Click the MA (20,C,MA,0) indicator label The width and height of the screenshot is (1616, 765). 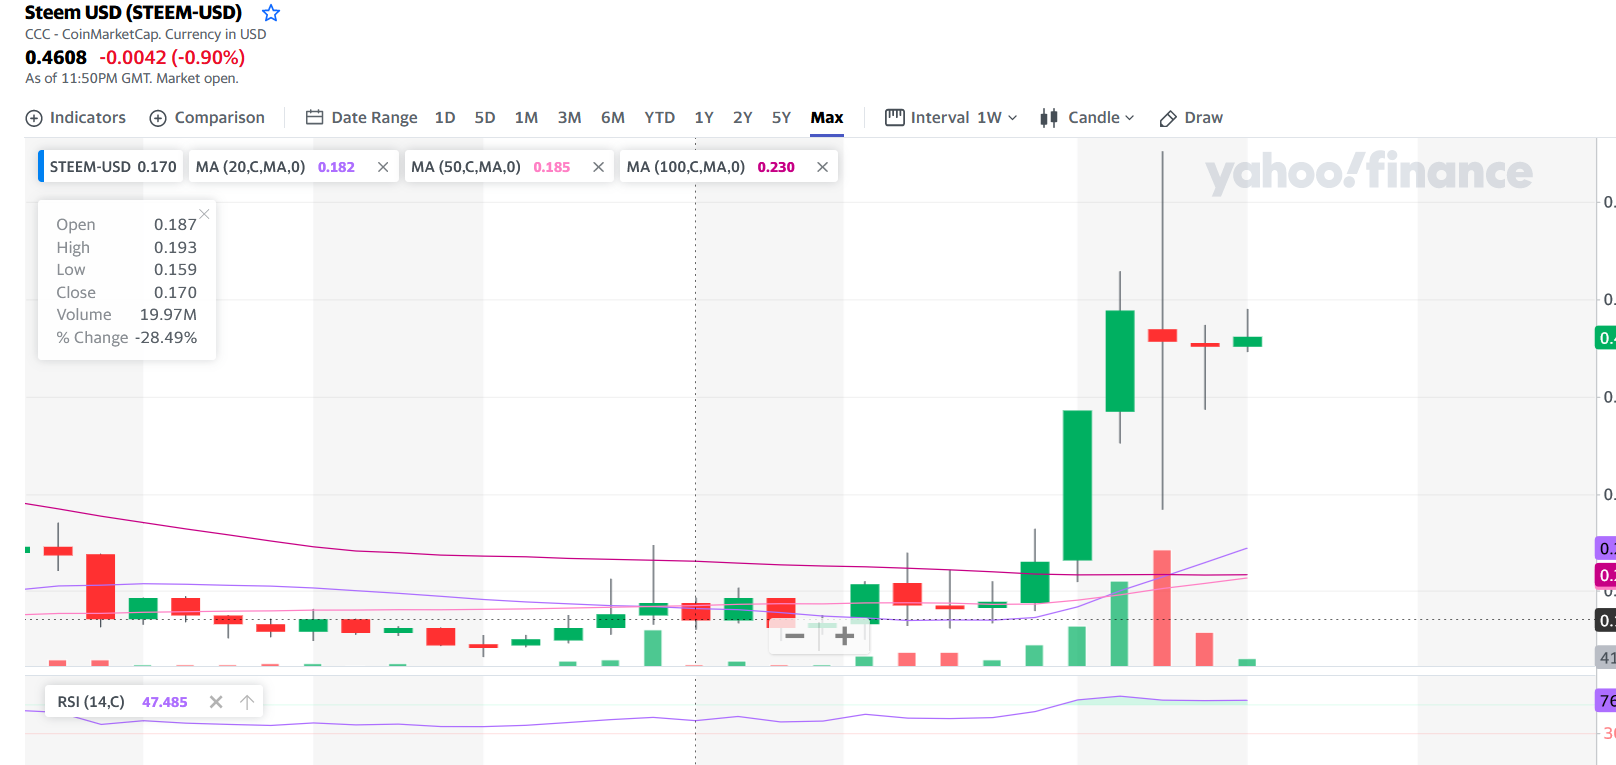point(251,167)
